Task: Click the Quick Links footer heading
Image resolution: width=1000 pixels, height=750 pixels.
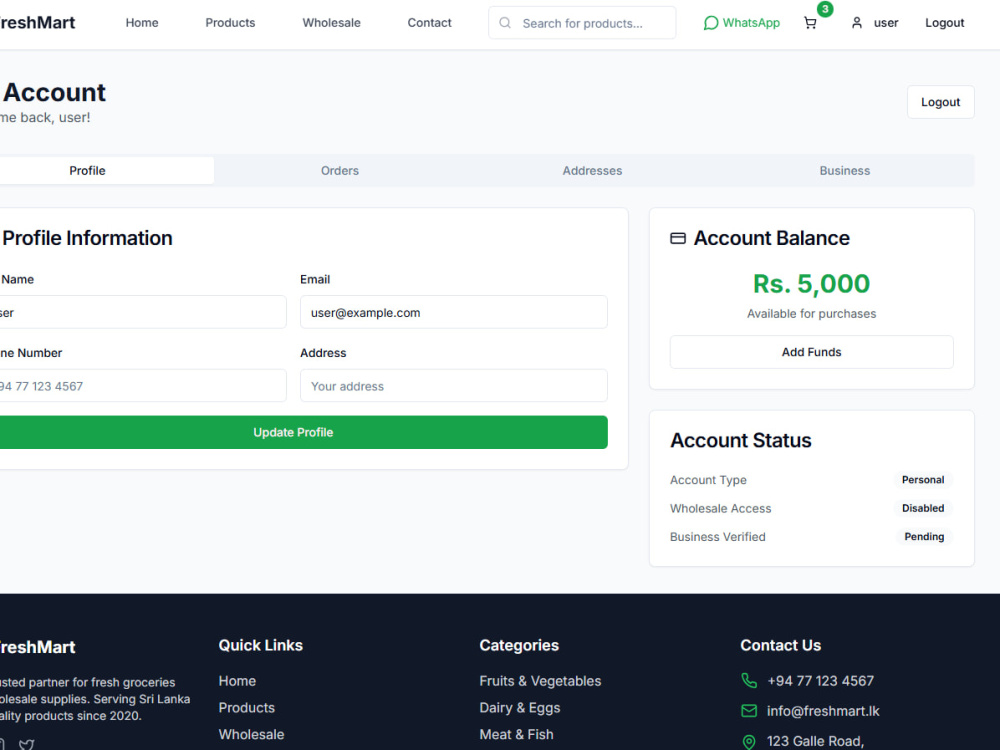Action: (x=261, y=645)
